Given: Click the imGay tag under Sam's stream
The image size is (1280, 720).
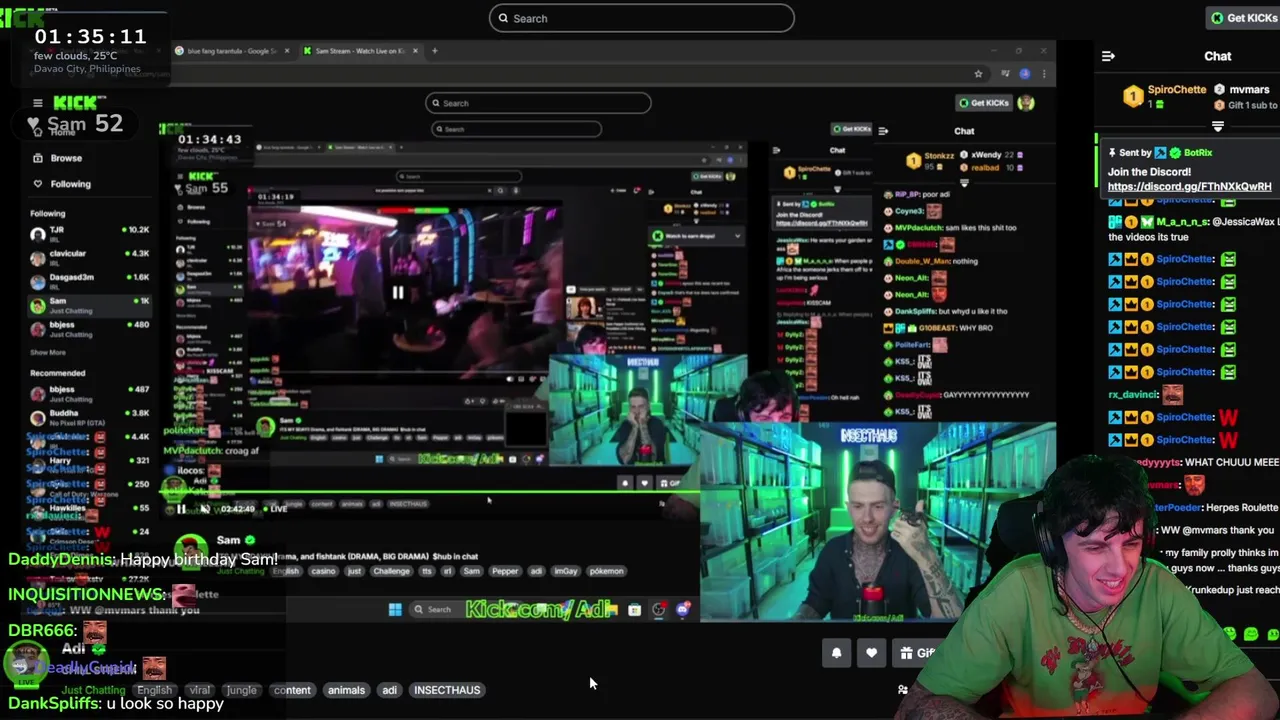Looking at the screenshot, I should coord(566,571).
